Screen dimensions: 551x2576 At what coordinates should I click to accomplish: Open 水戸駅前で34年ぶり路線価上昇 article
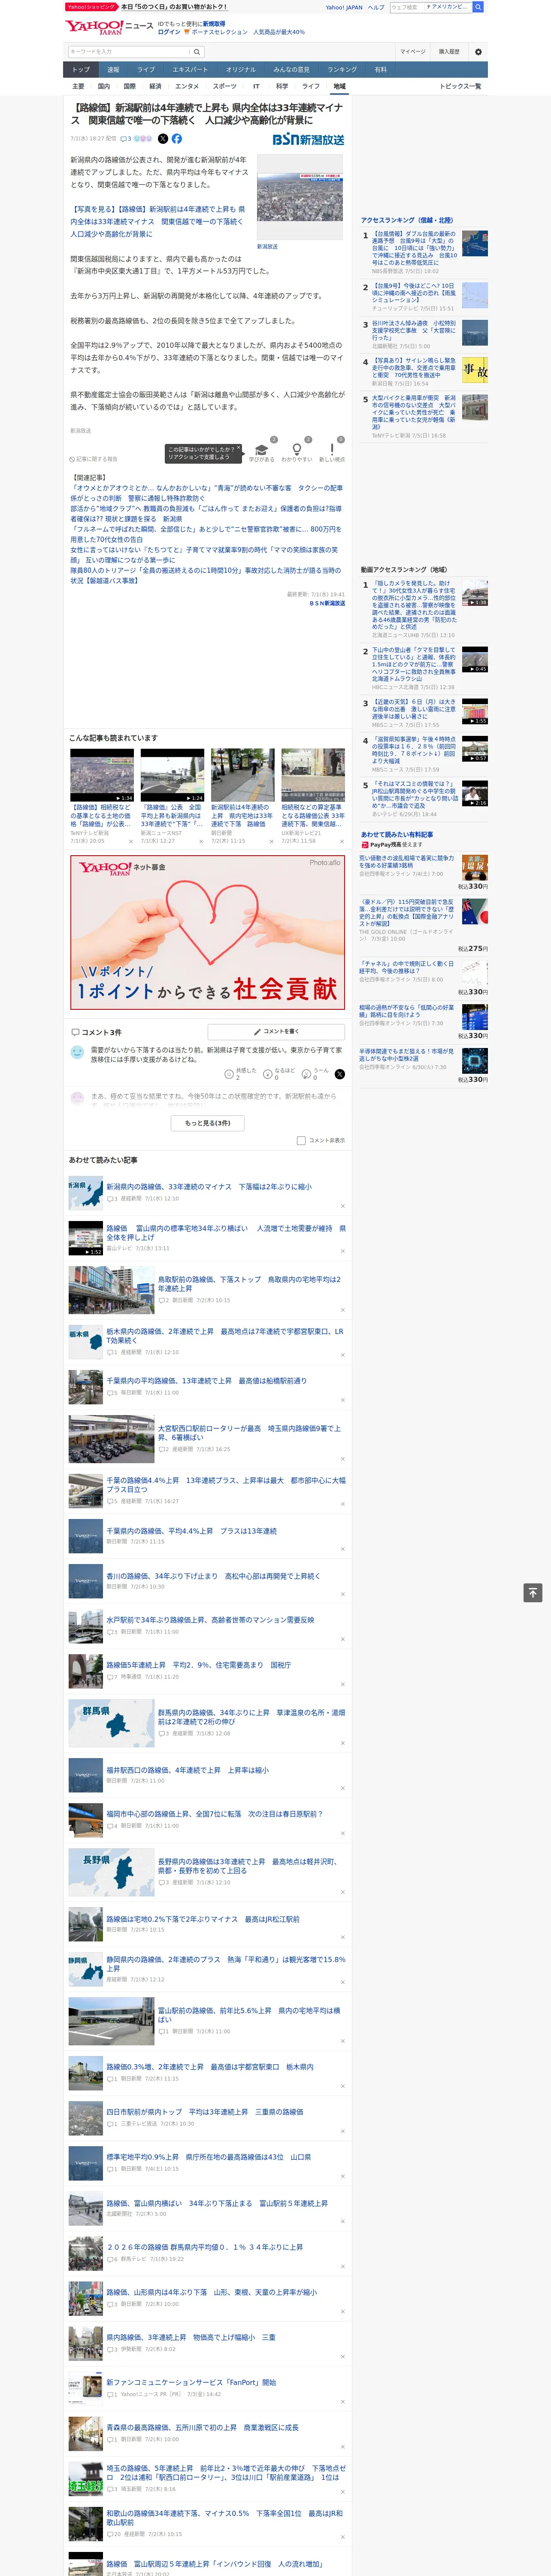click(210, 1620)
